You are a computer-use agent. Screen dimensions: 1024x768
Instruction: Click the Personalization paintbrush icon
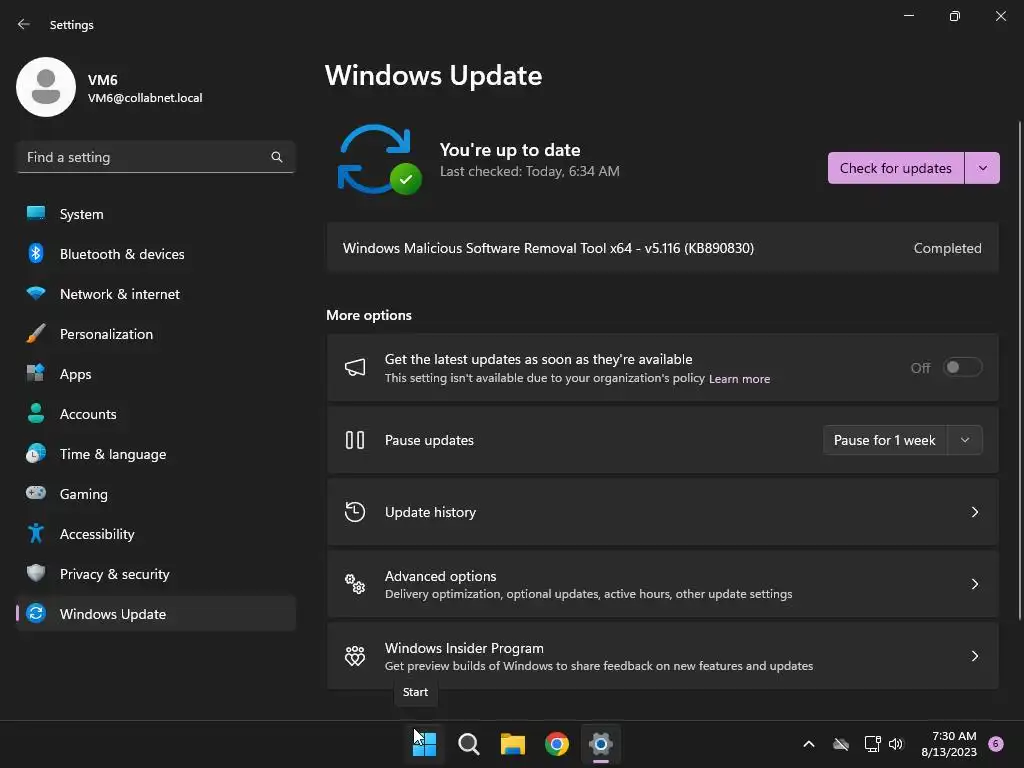pos(36,334)
